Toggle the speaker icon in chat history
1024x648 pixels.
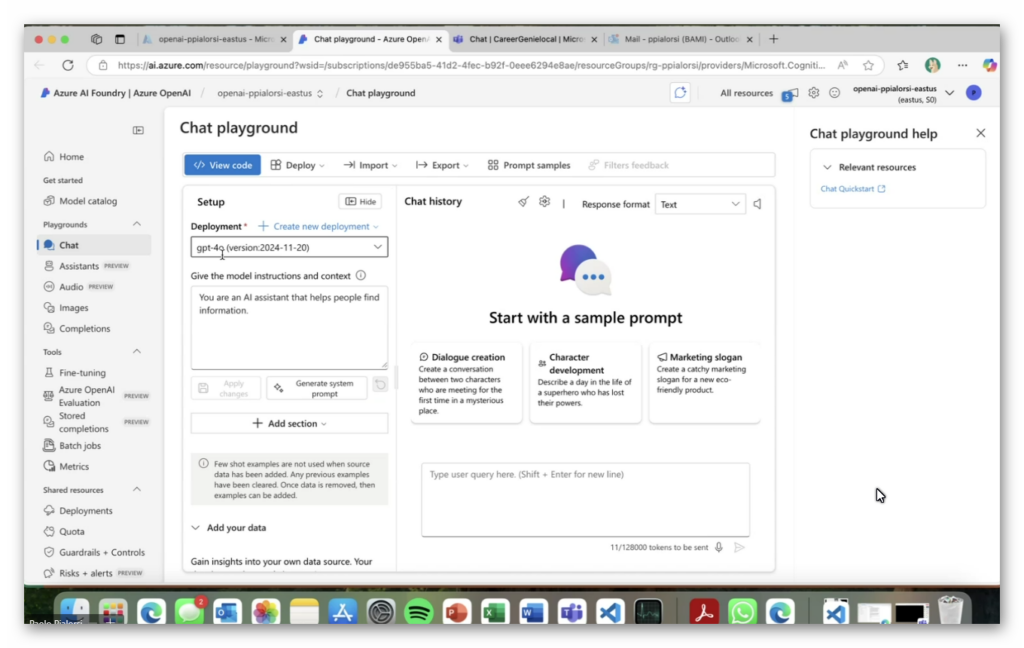coord(758,204)
